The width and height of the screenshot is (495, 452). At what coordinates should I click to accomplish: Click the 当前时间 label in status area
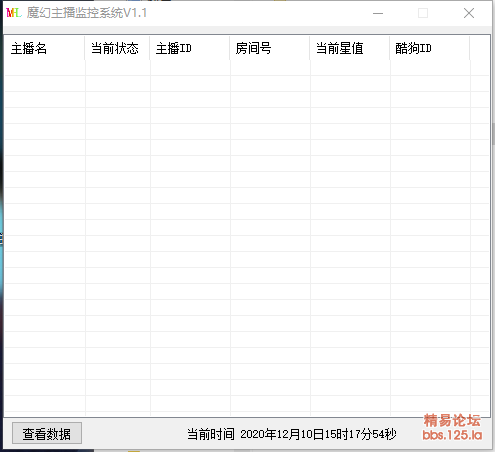[211, 434]
